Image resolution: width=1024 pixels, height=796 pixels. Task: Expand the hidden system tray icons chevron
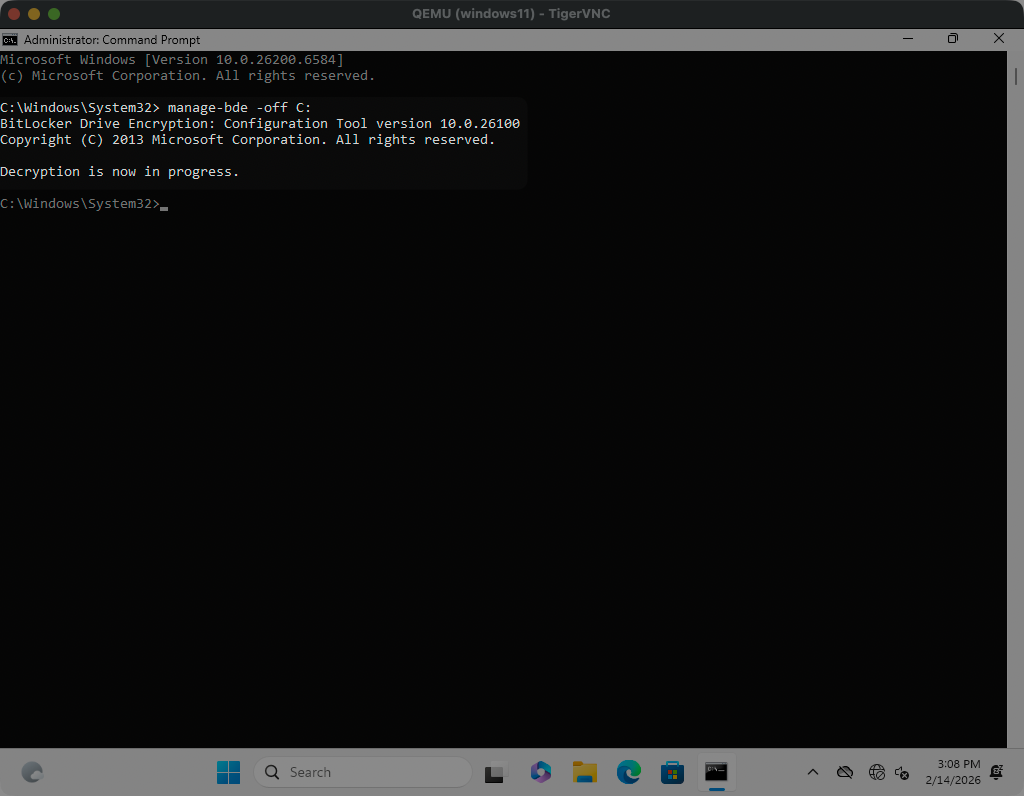pyautogui.click(x=813, y=772)
